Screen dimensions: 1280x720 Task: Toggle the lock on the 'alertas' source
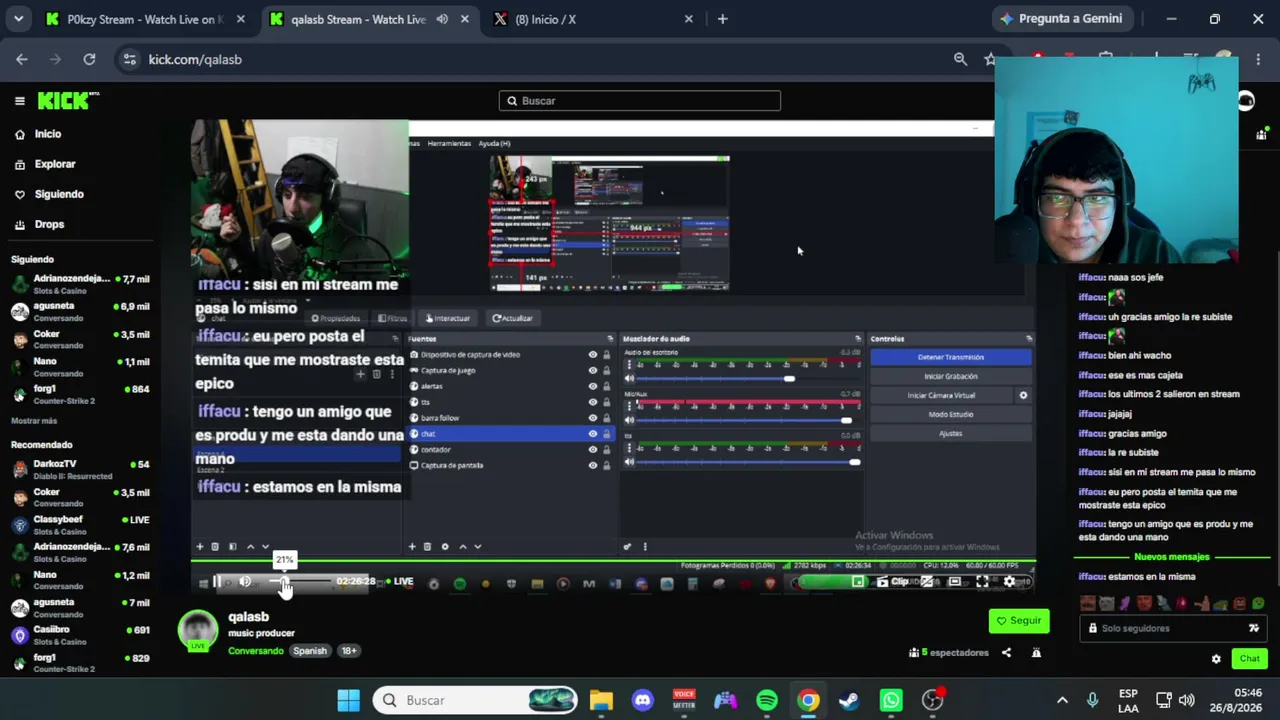(x=606, y=387)
